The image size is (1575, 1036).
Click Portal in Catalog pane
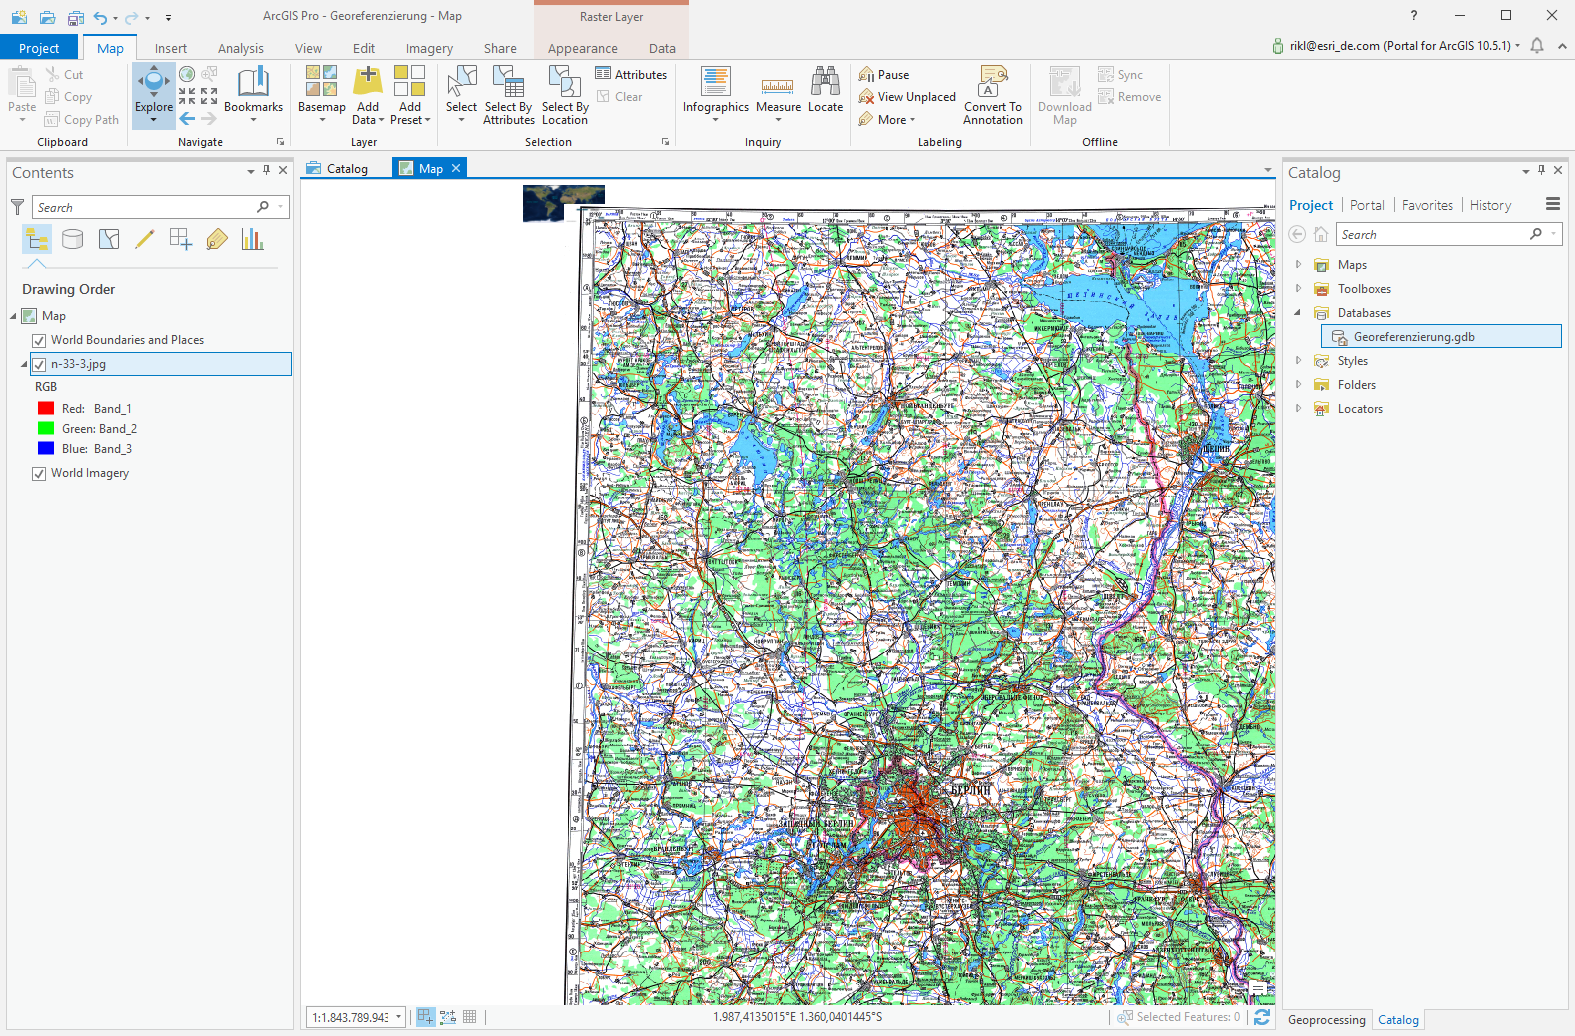point(1367,205)
